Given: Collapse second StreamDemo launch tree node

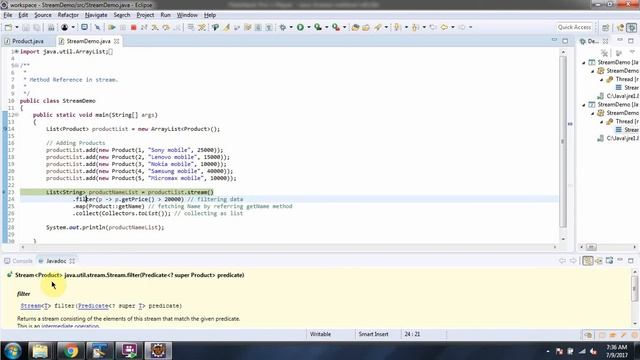Looking at the screenshot, I should point(584,105).
